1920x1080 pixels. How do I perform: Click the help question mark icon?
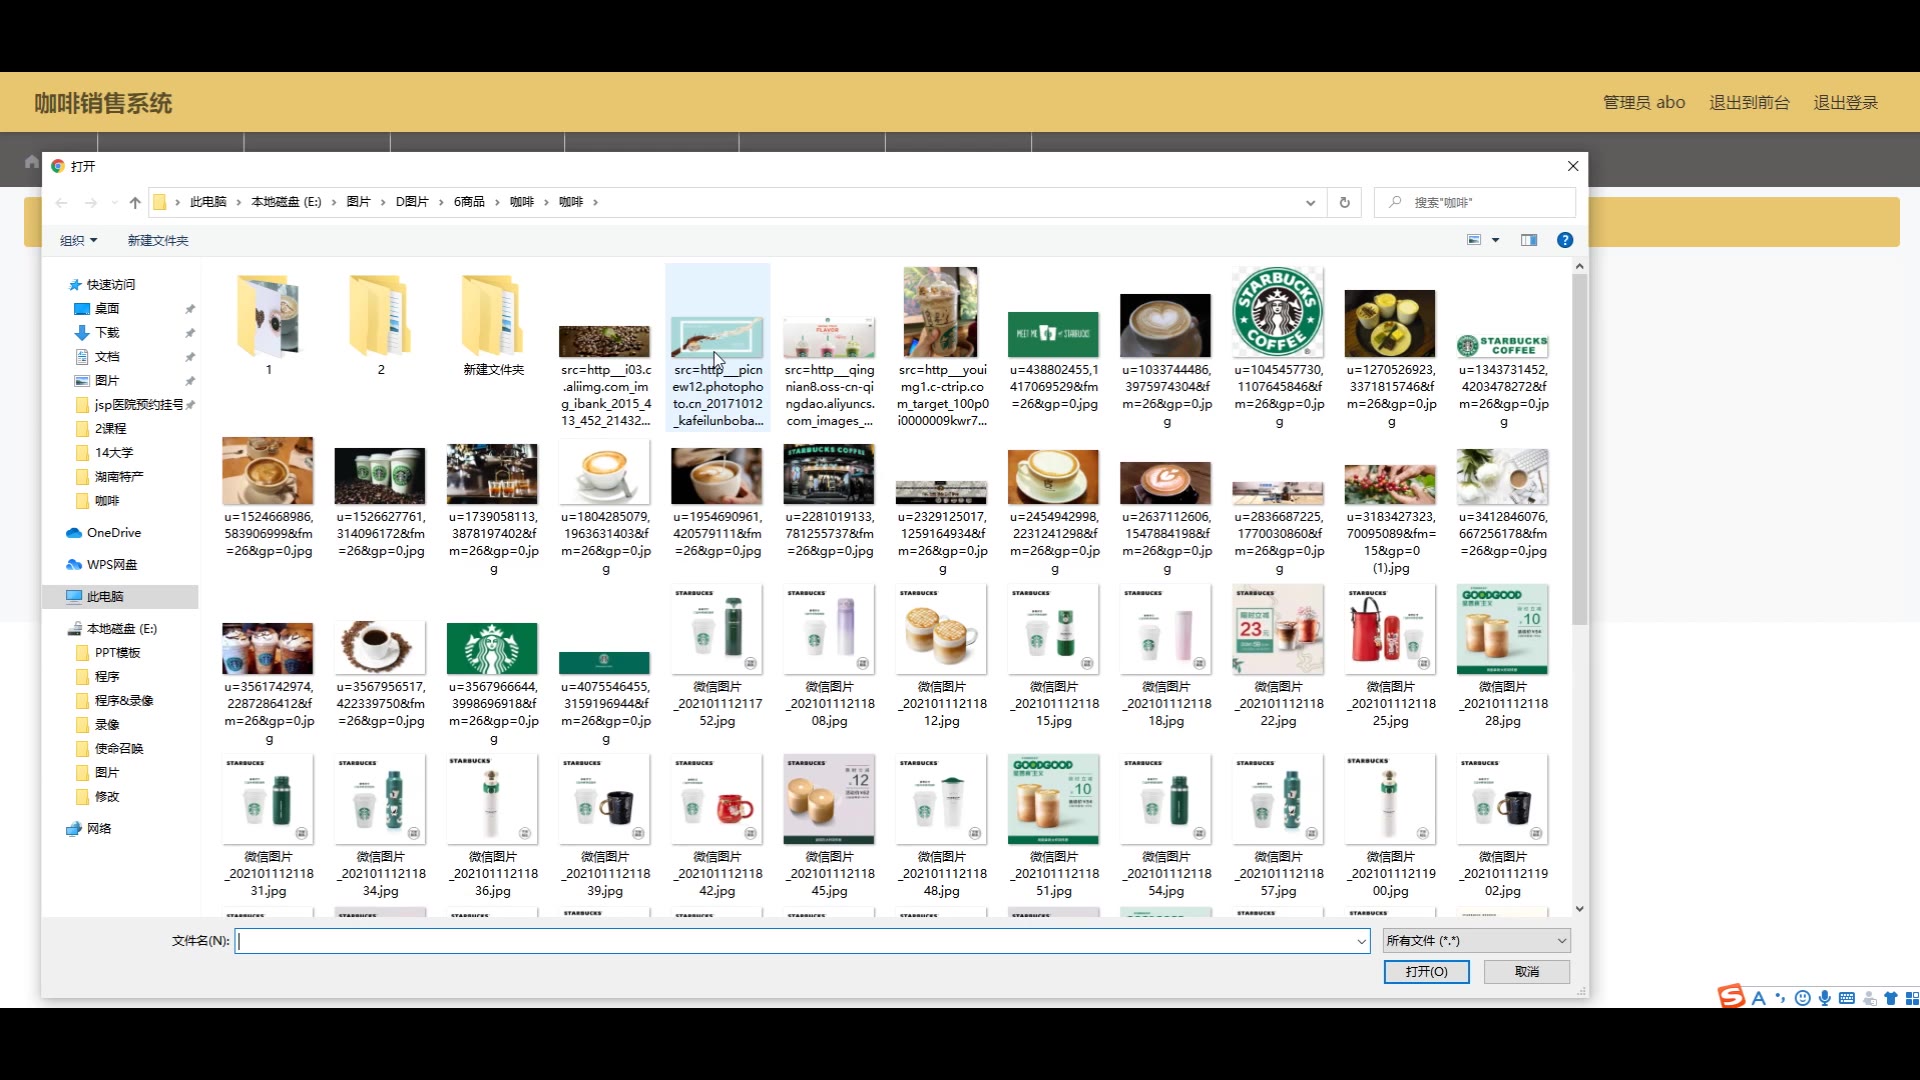tap(1564, 240)
